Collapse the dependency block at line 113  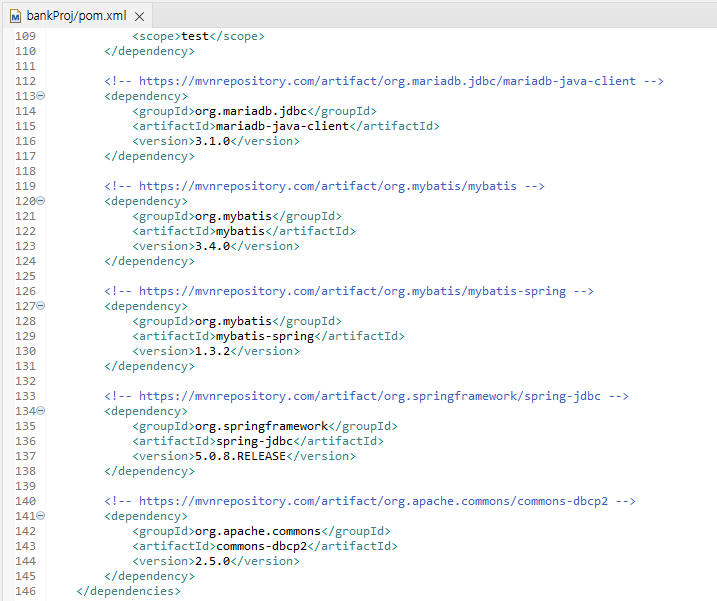[41, 96]
